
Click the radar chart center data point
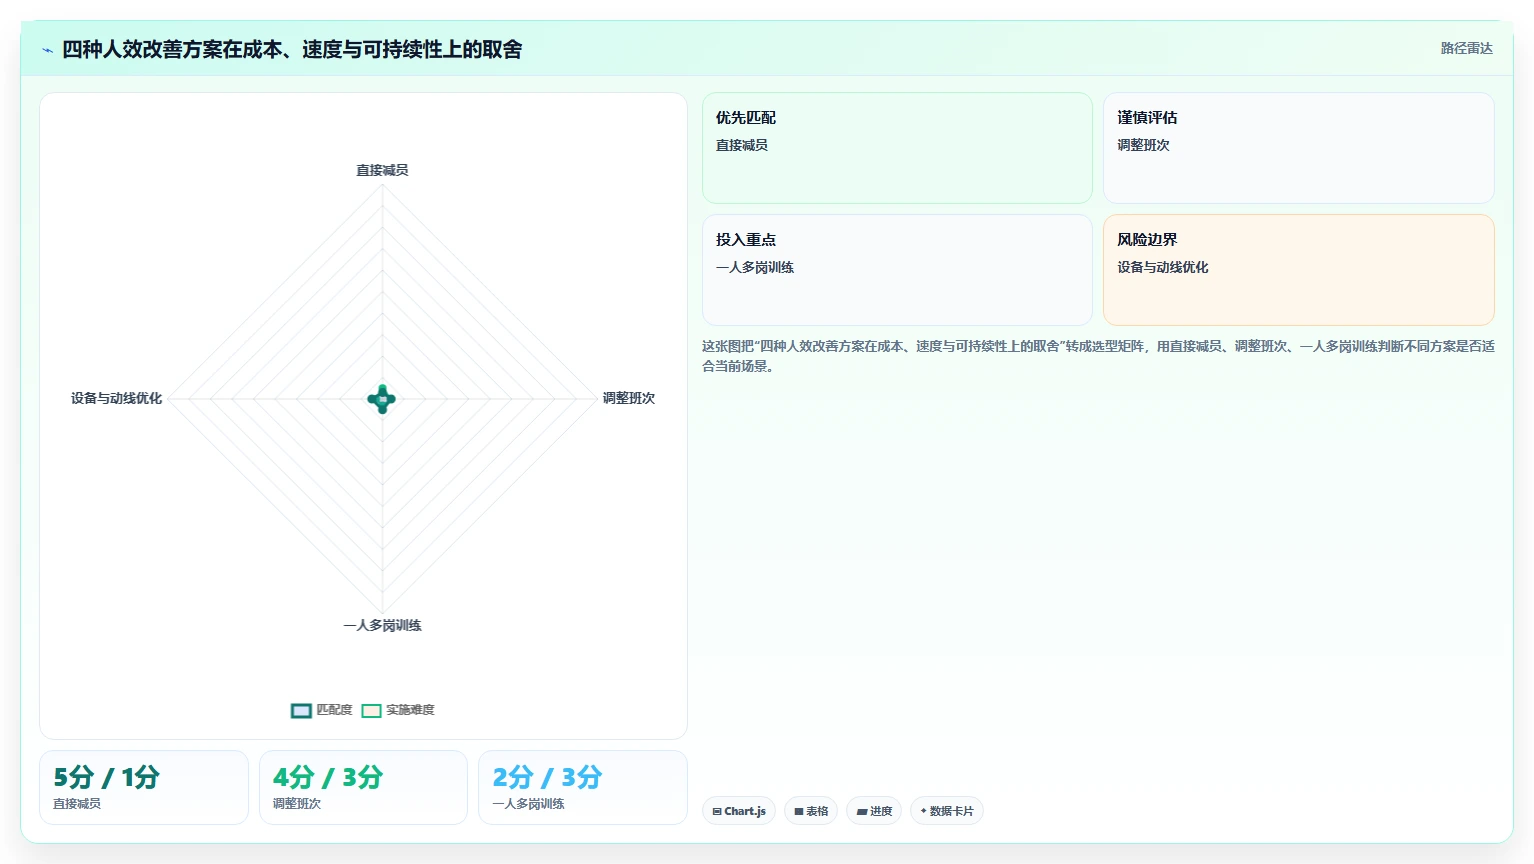382,399
